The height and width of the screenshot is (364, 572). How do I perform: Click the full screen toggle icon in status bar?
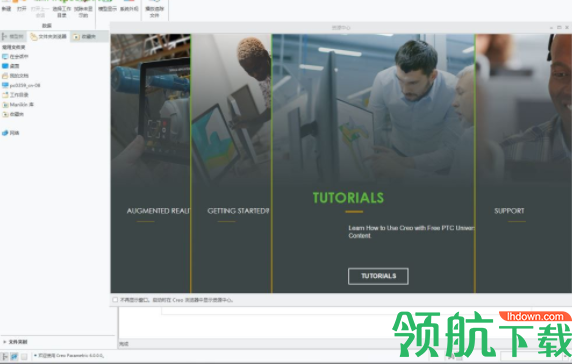pyautogui.click(x=24, y=356)
